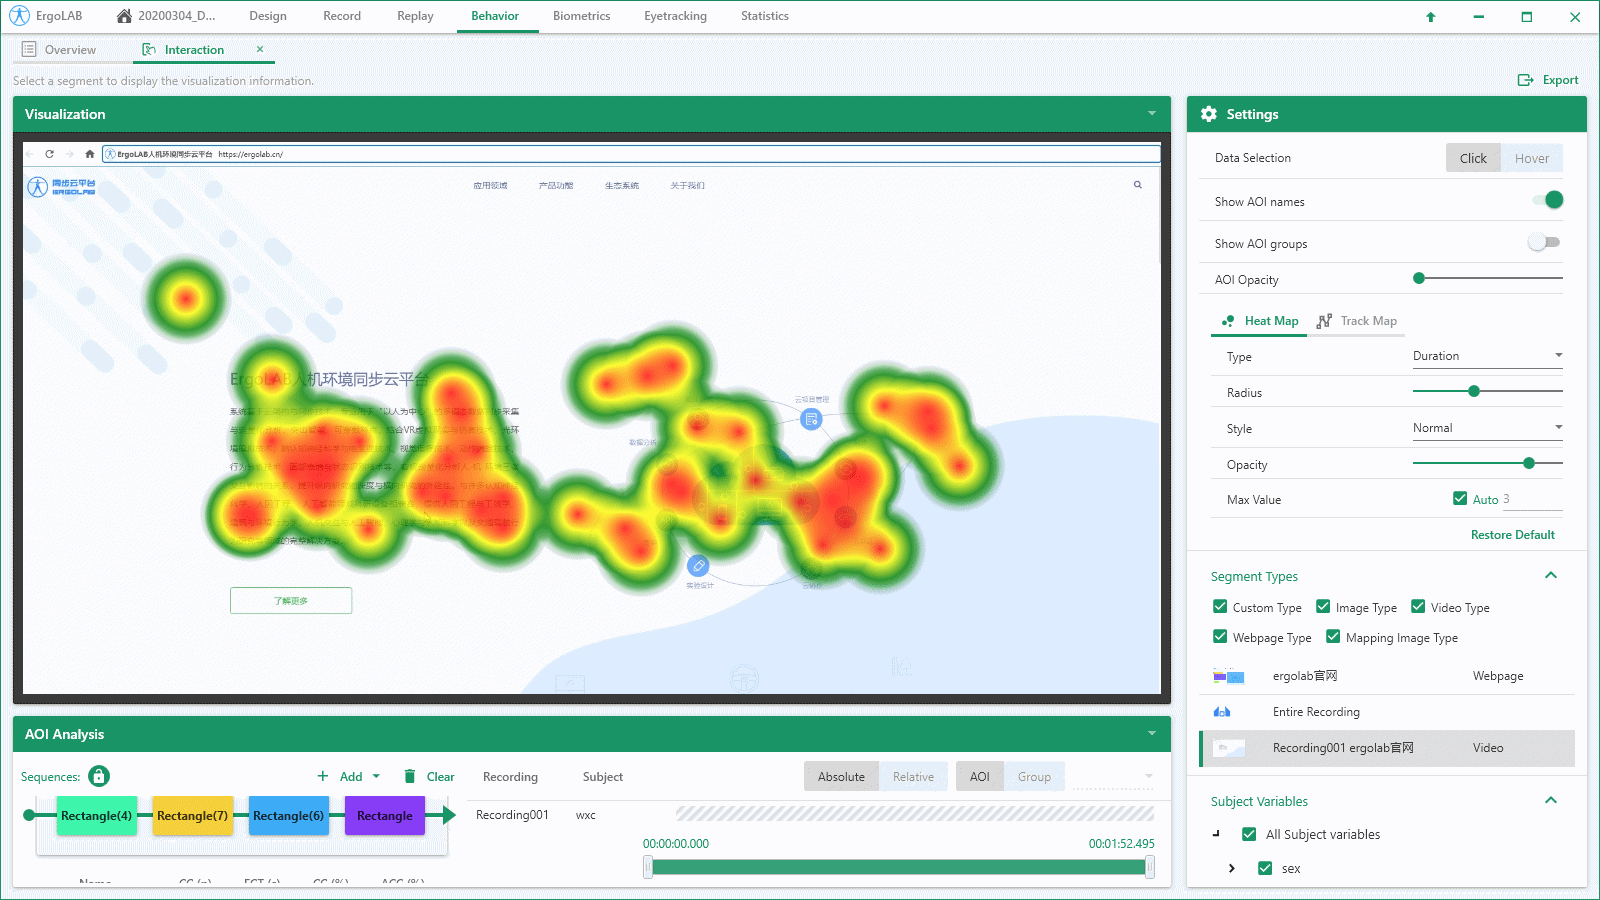The image size is (1600, 900).
Task: Click the blue edit node icon on heatmap
Action: [x=698, y=566]
